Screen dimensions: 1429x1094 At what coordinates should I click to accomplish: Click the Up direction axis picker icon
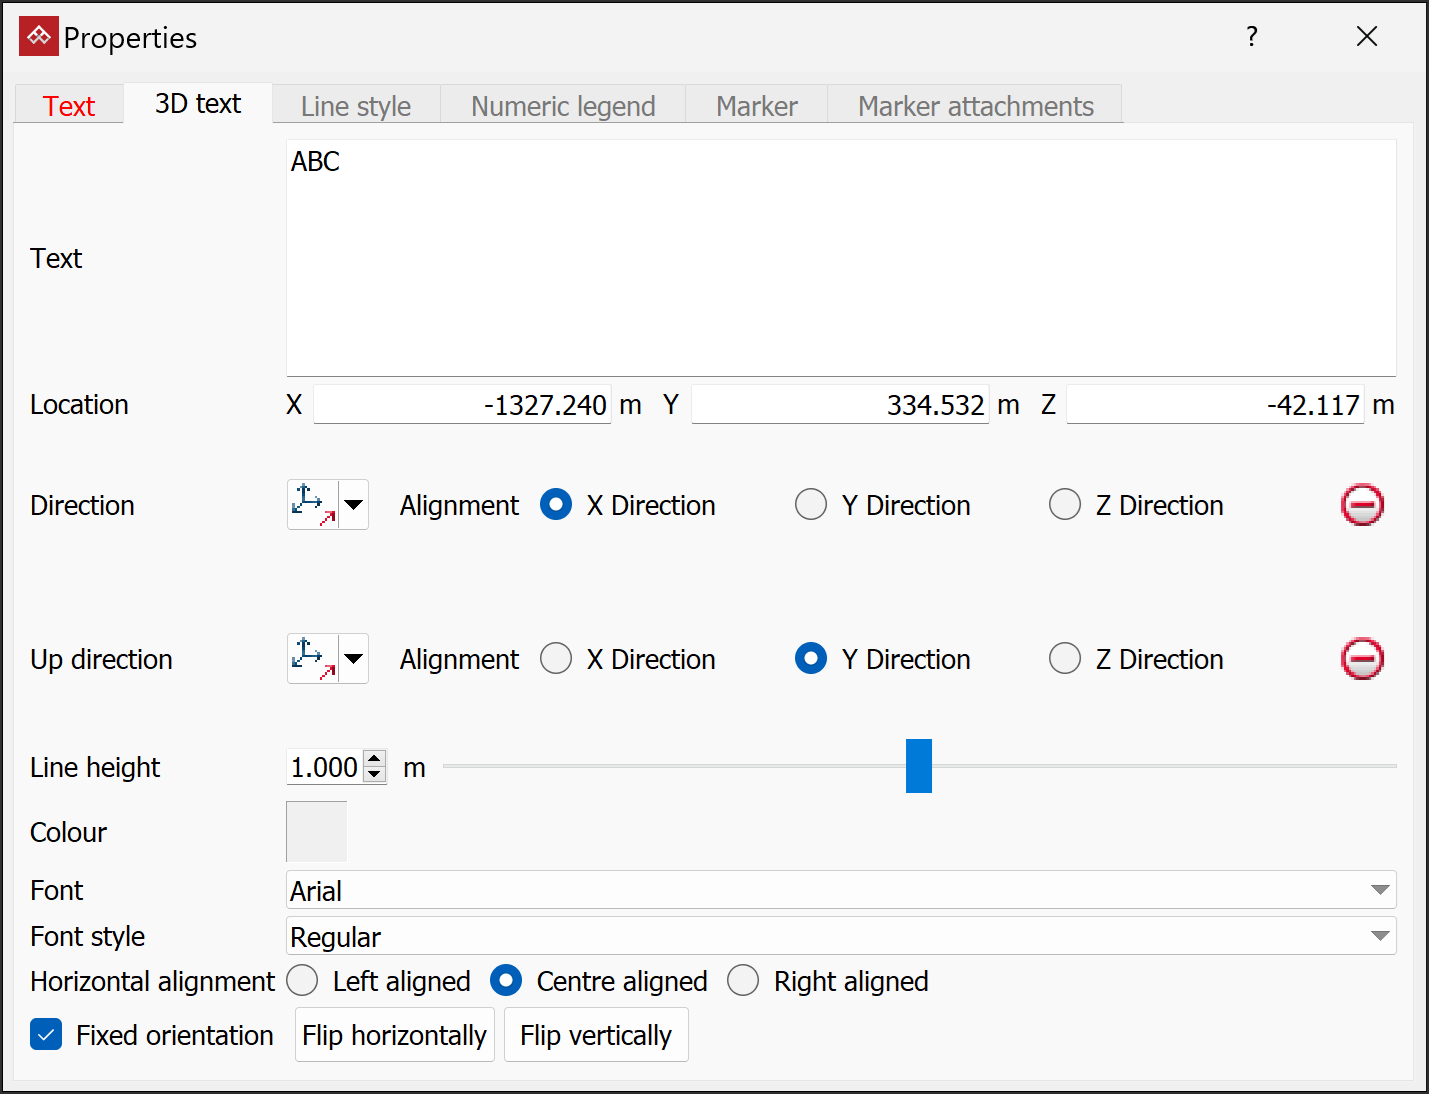click(x=313, y=659)
